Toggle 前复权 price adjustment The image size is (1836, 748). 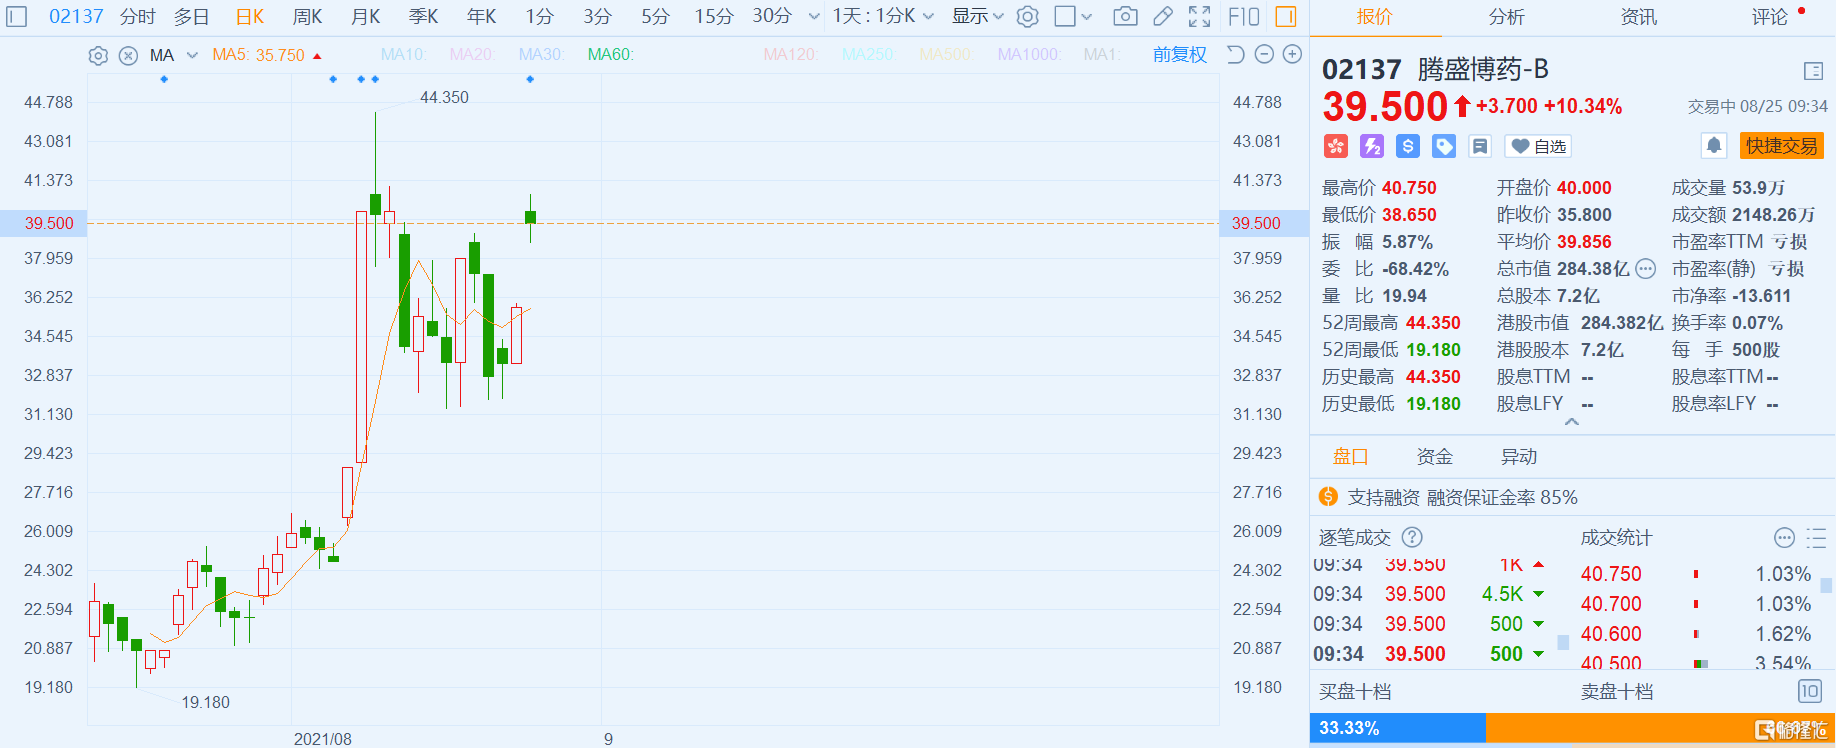1180,55
